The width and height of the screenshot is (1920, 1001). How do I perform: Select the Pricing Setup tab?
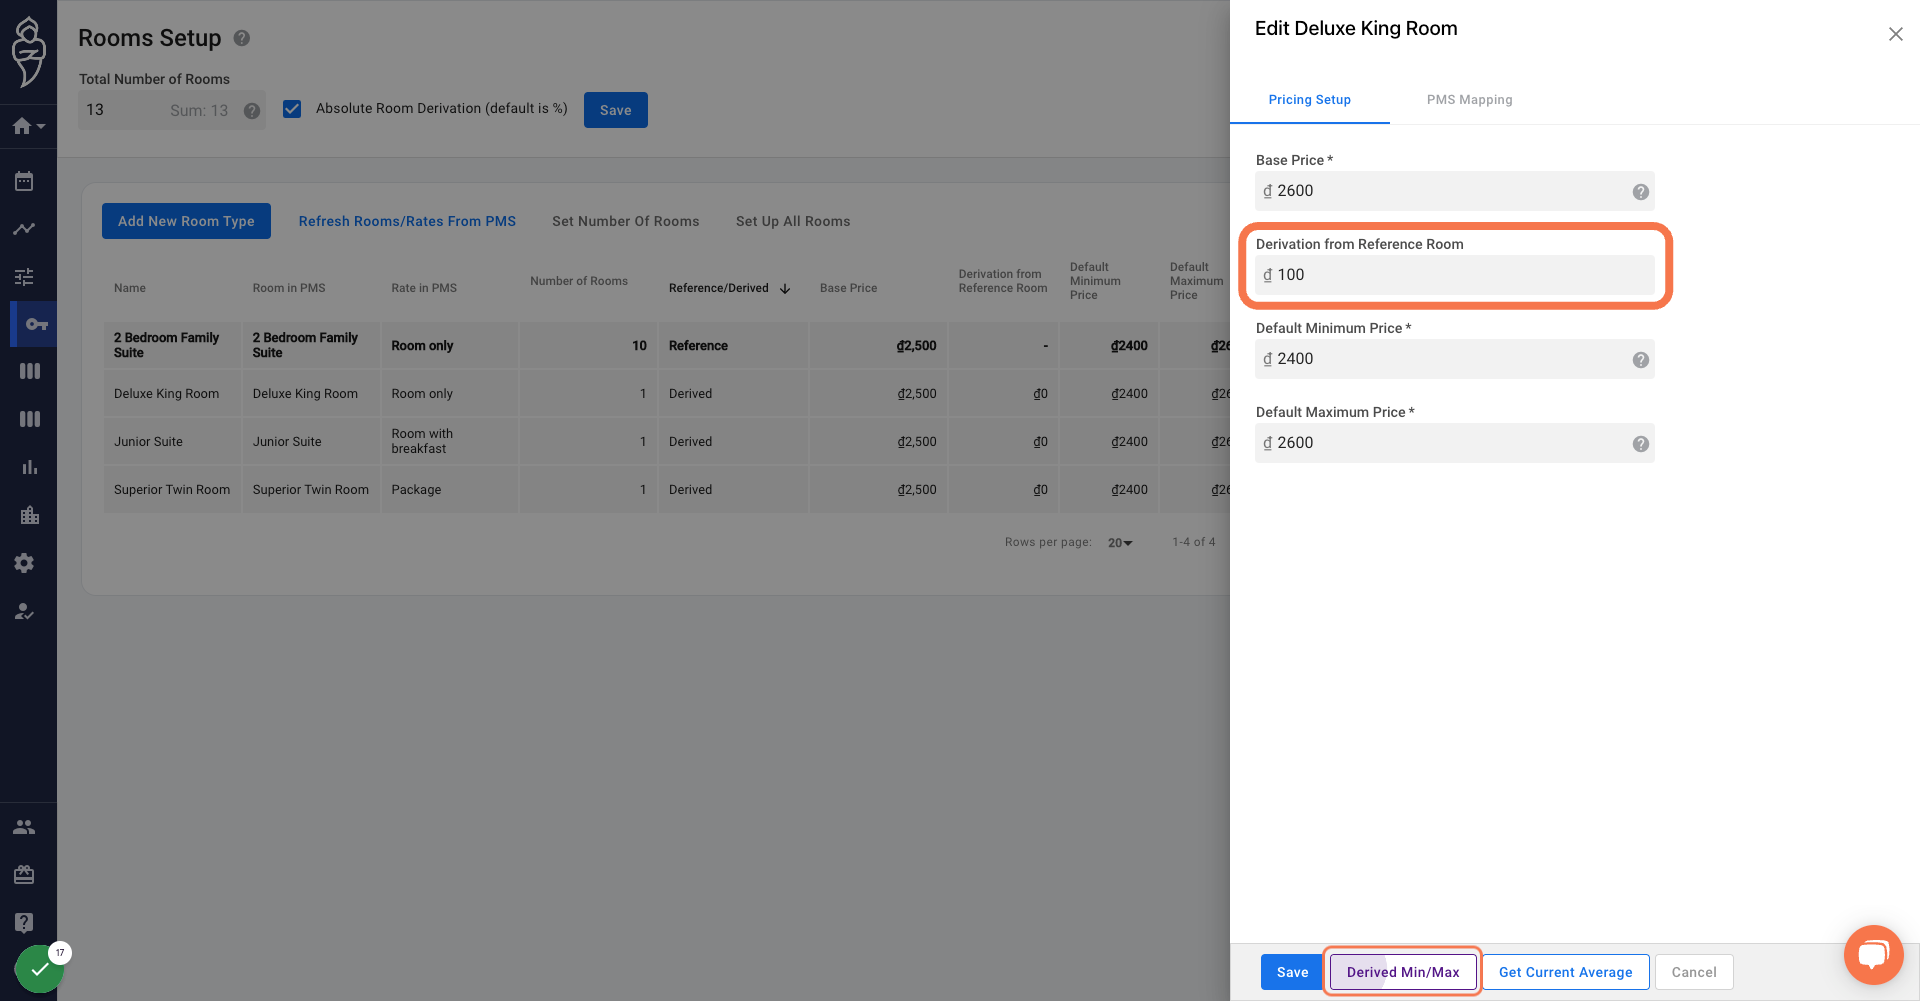(x=1310, y=100)
